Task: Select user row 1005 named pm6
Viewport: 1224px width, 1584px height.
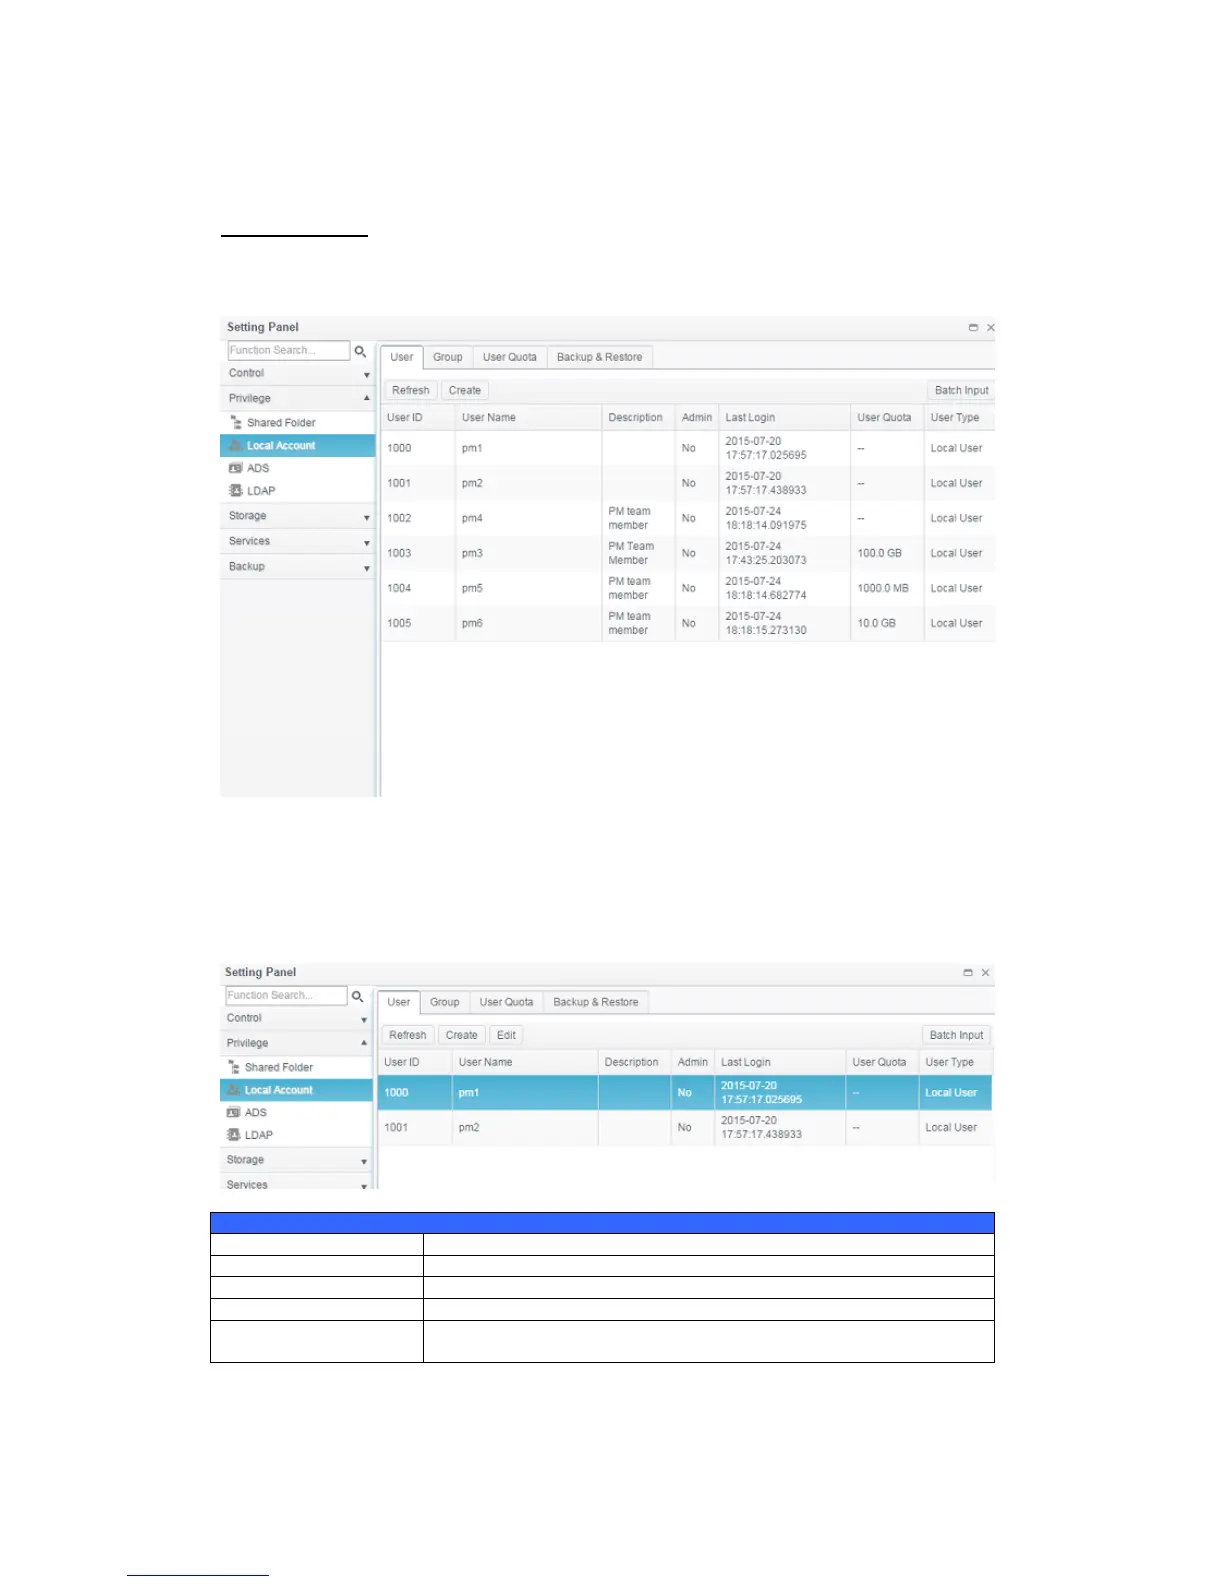Action: (688, 623)
